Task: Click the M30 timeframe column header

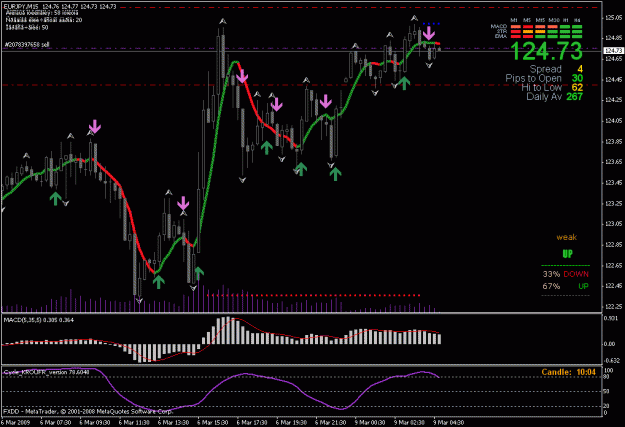Action: coord(554,20)
